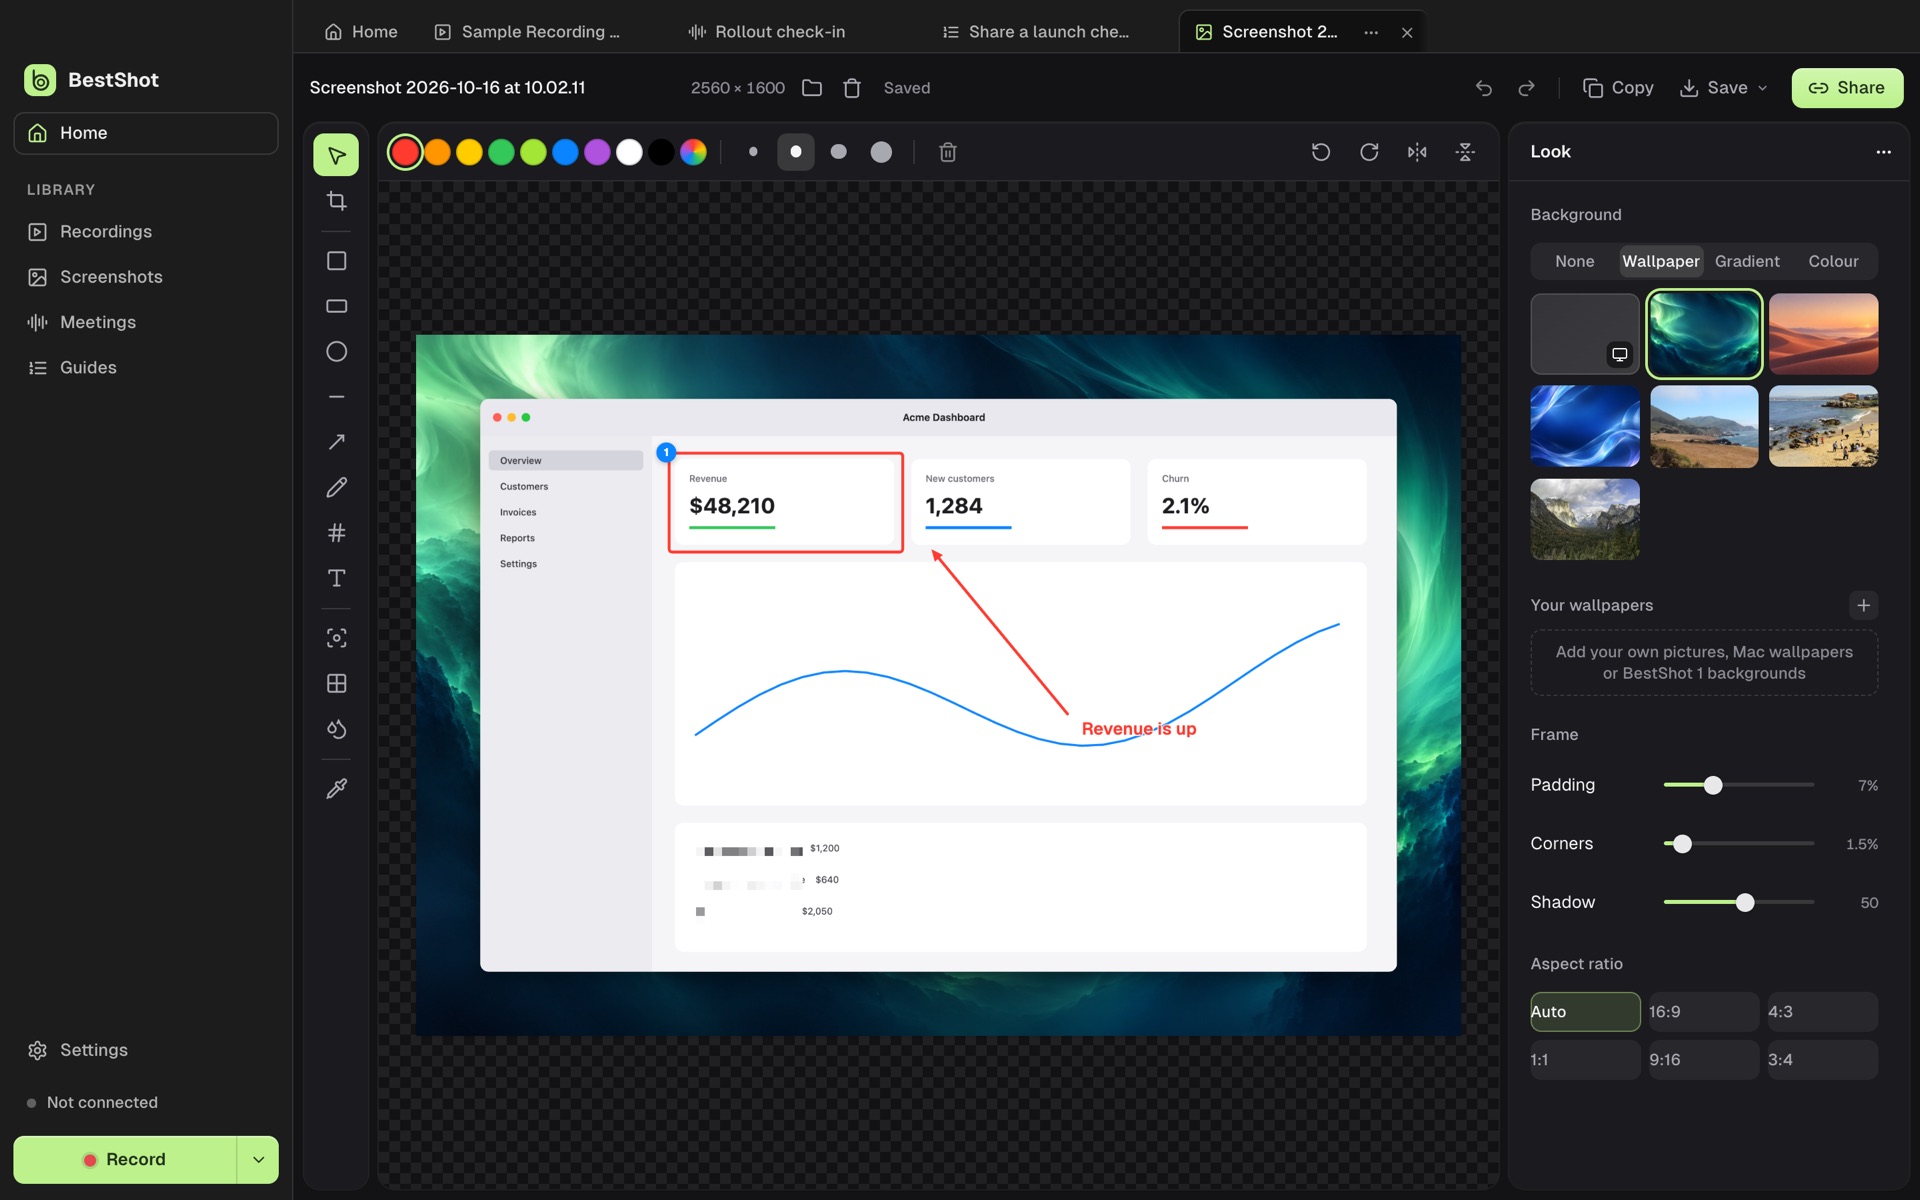The image size is (1920, 1200).
Task: Select the eyedropper color picker tool
Action: 336,789
